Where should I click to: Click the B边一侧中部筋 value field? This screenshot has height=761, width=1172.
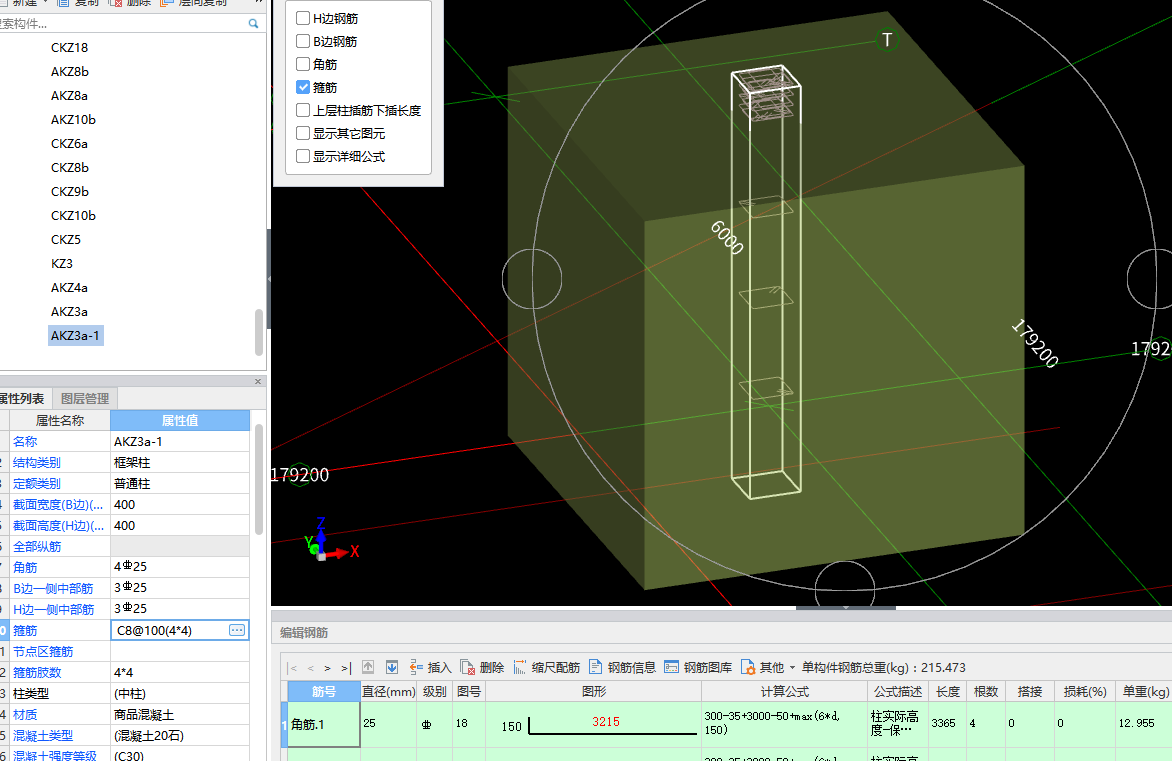180,588
